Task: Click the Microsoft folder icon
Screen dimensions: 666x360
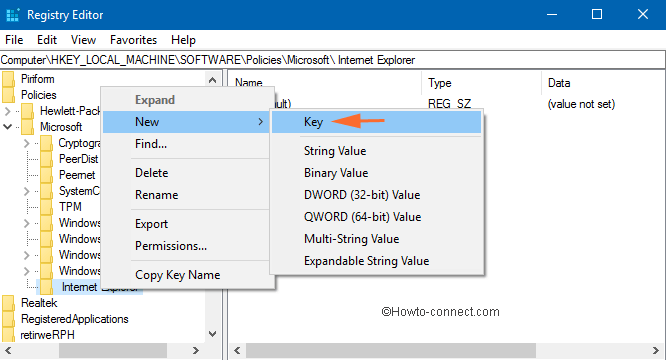Action: (27, 127)
